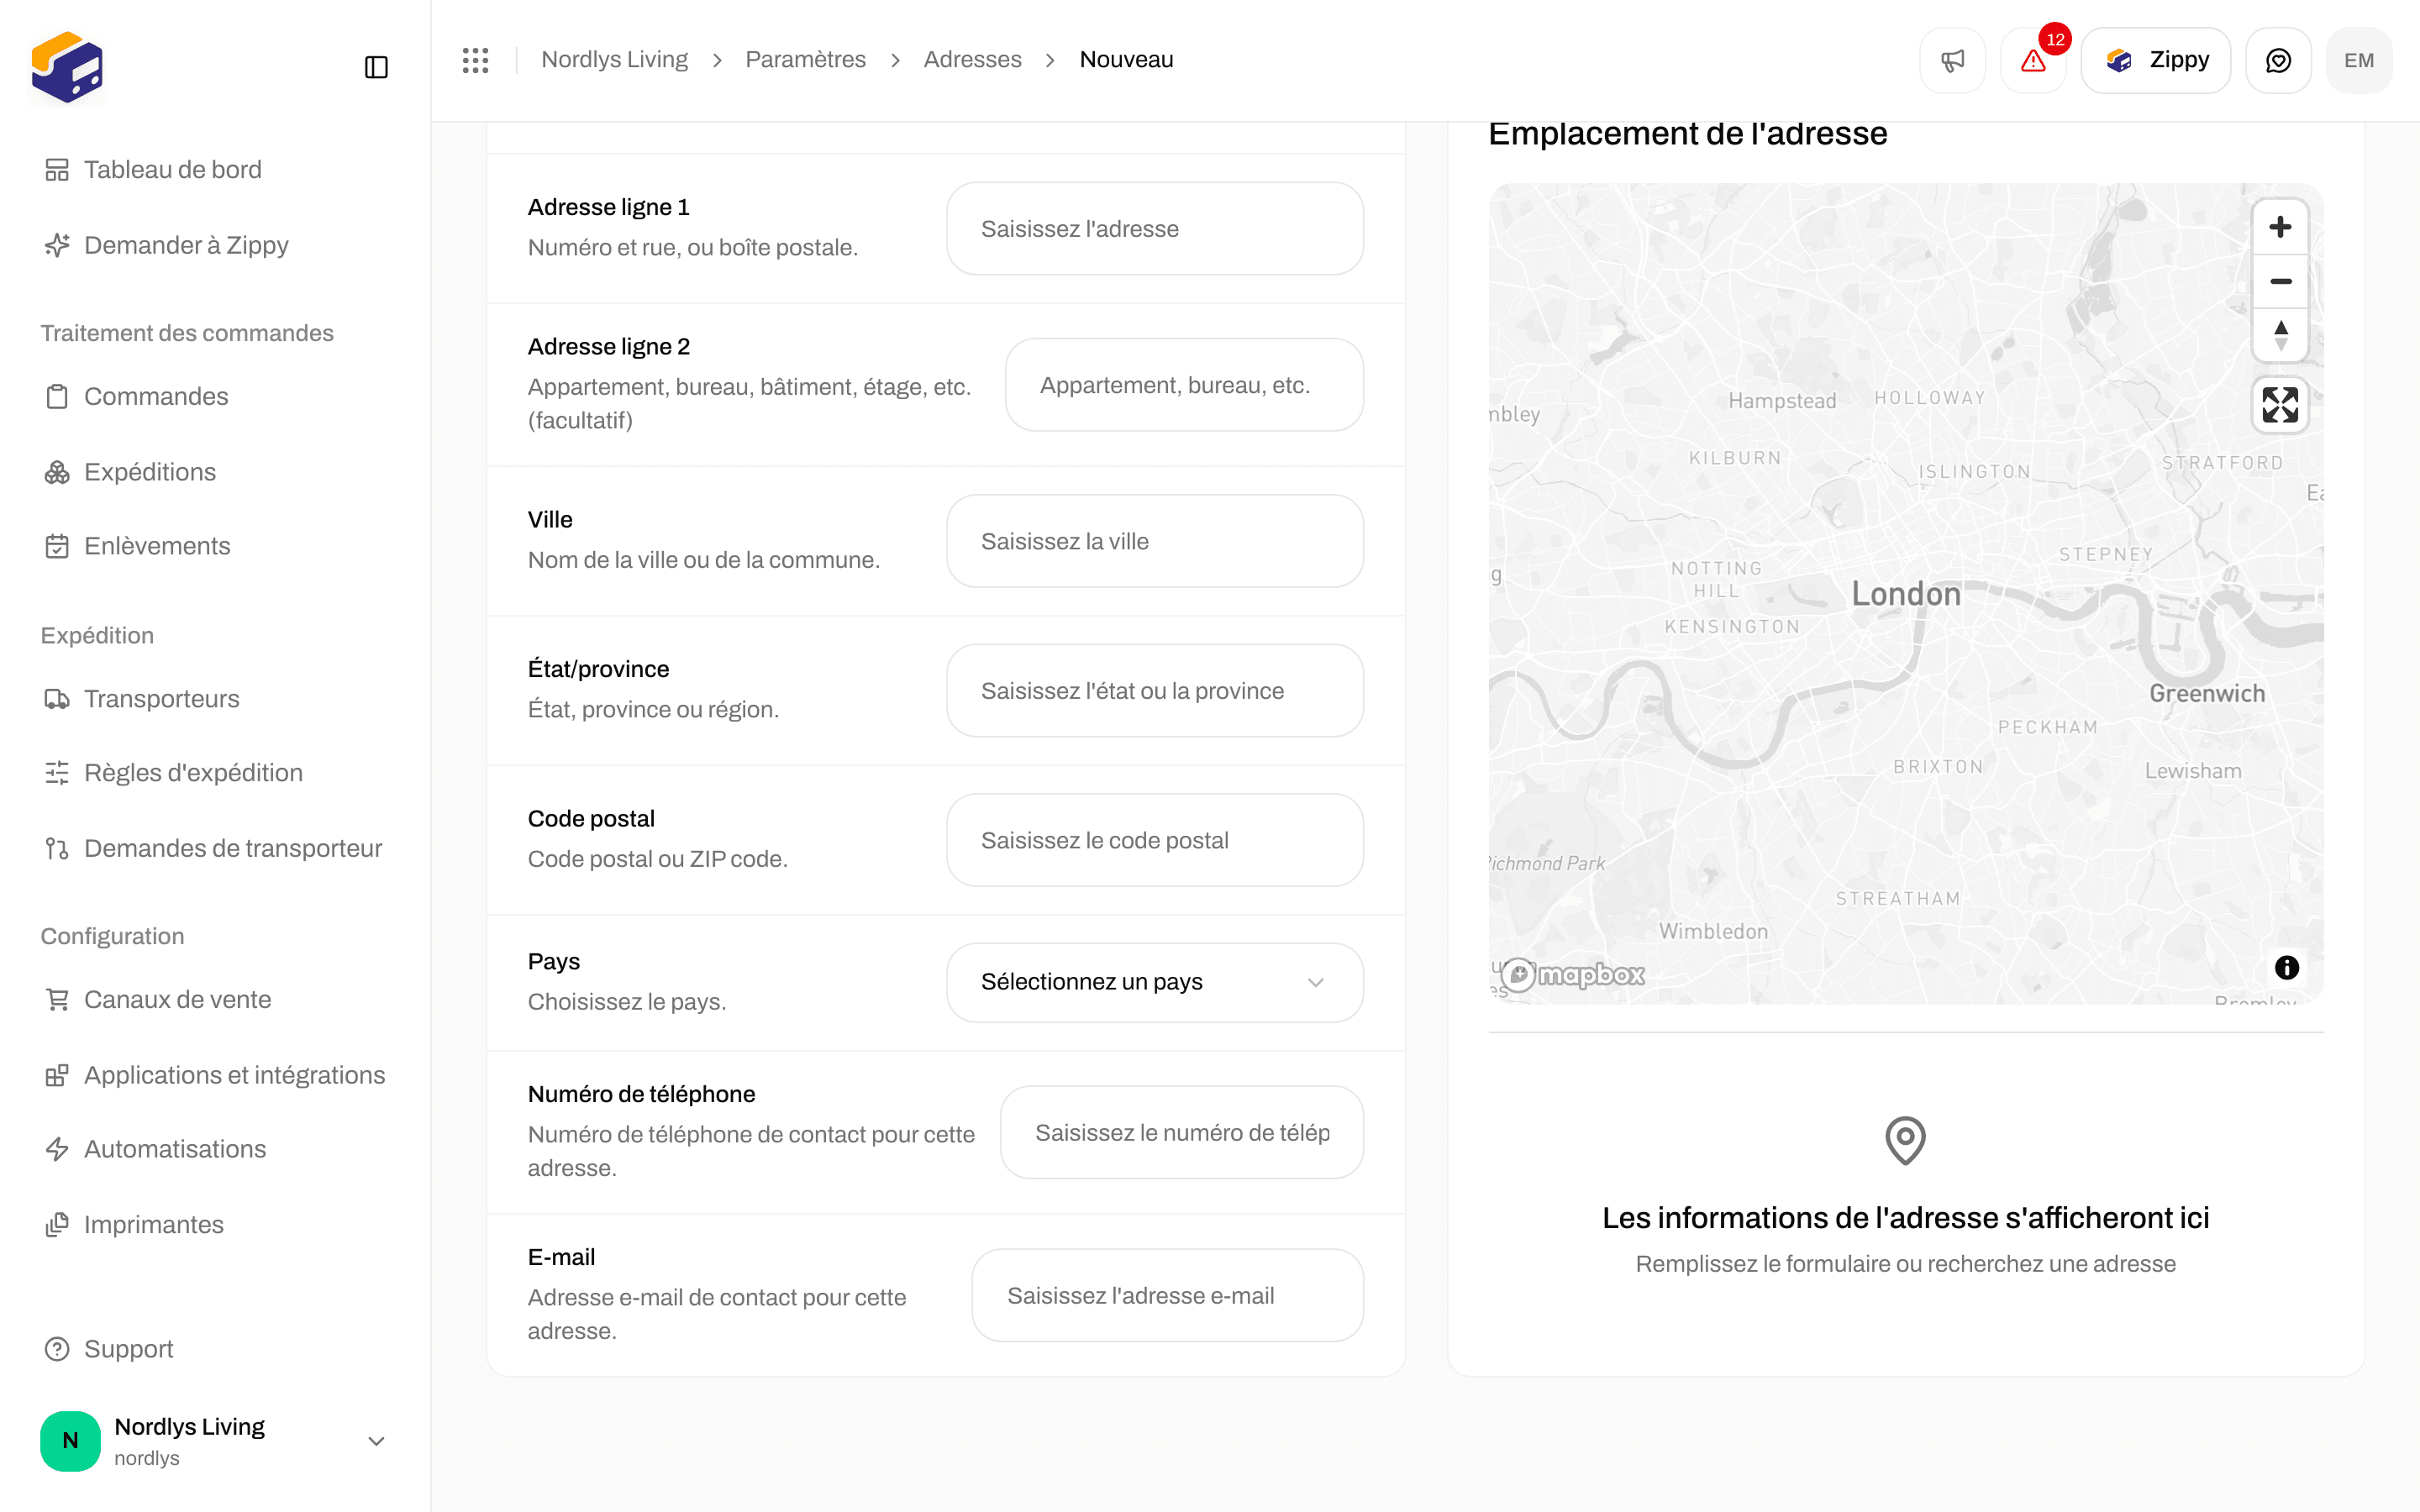Reset map bearing compass
Viewport: 2420px width, 1512px height.
point(2280,335)
